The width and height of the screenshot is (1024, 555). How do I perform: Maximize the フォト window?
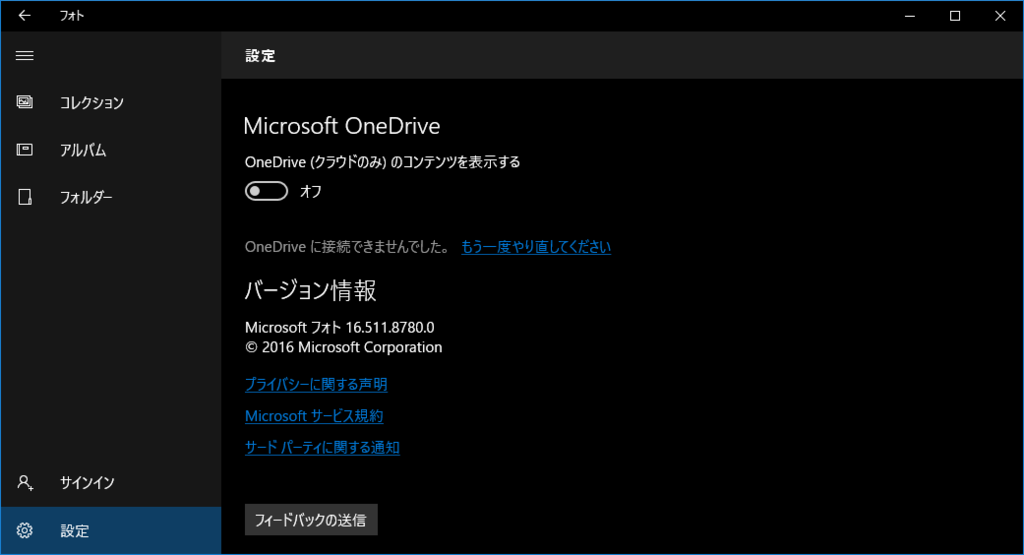955,16
